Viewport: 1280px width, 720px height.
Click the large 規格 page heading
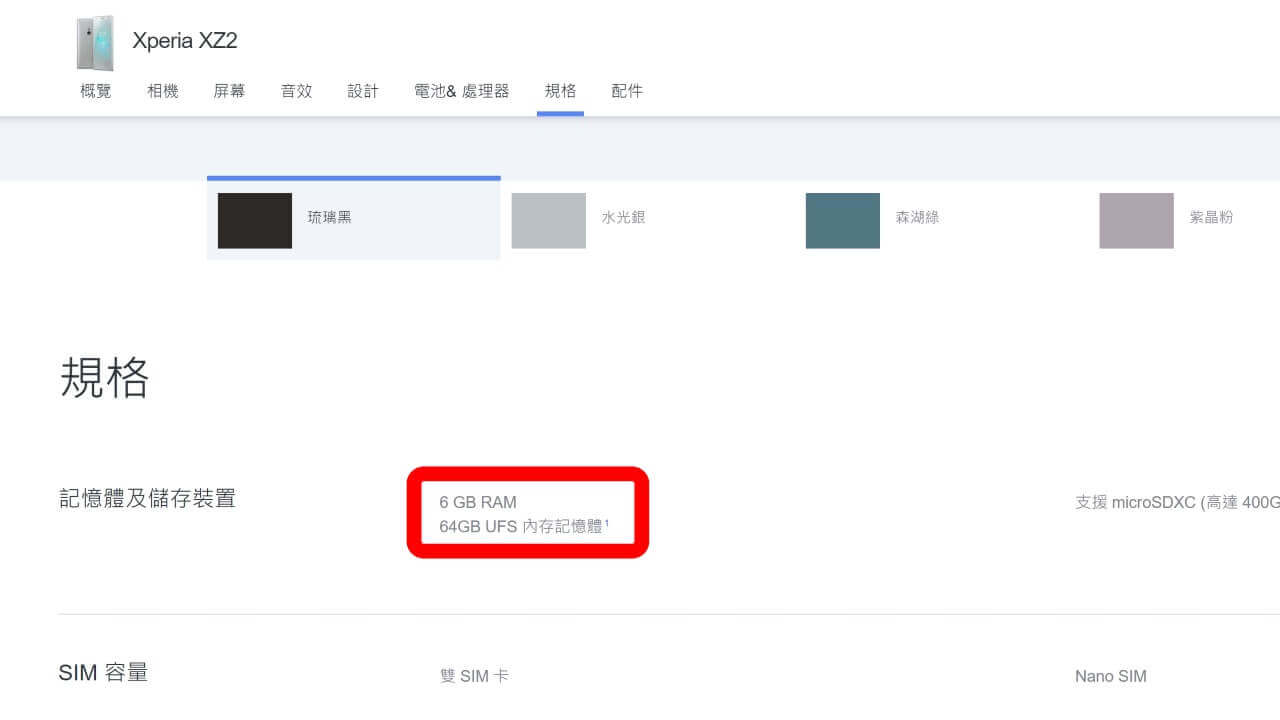105,378
